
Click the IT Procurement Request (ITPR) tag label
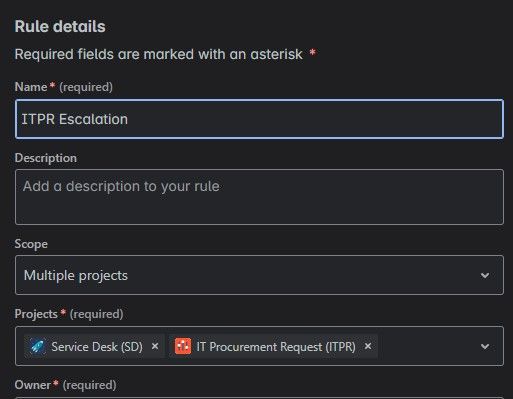pos(276,347)
